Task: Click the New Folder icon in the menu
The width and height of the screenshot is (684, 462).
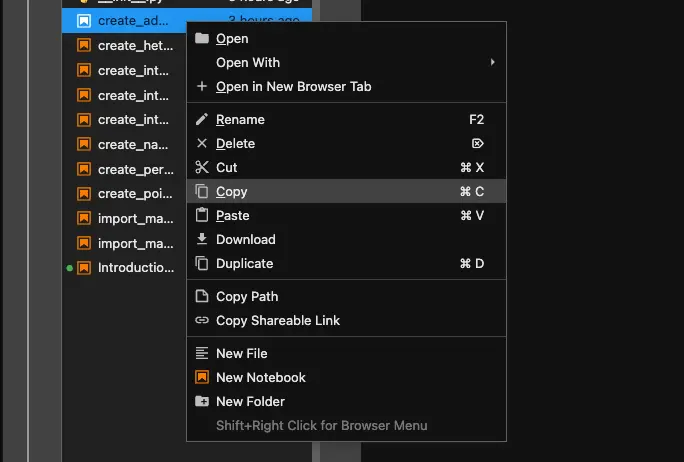Action: click(x=202, y=402)
